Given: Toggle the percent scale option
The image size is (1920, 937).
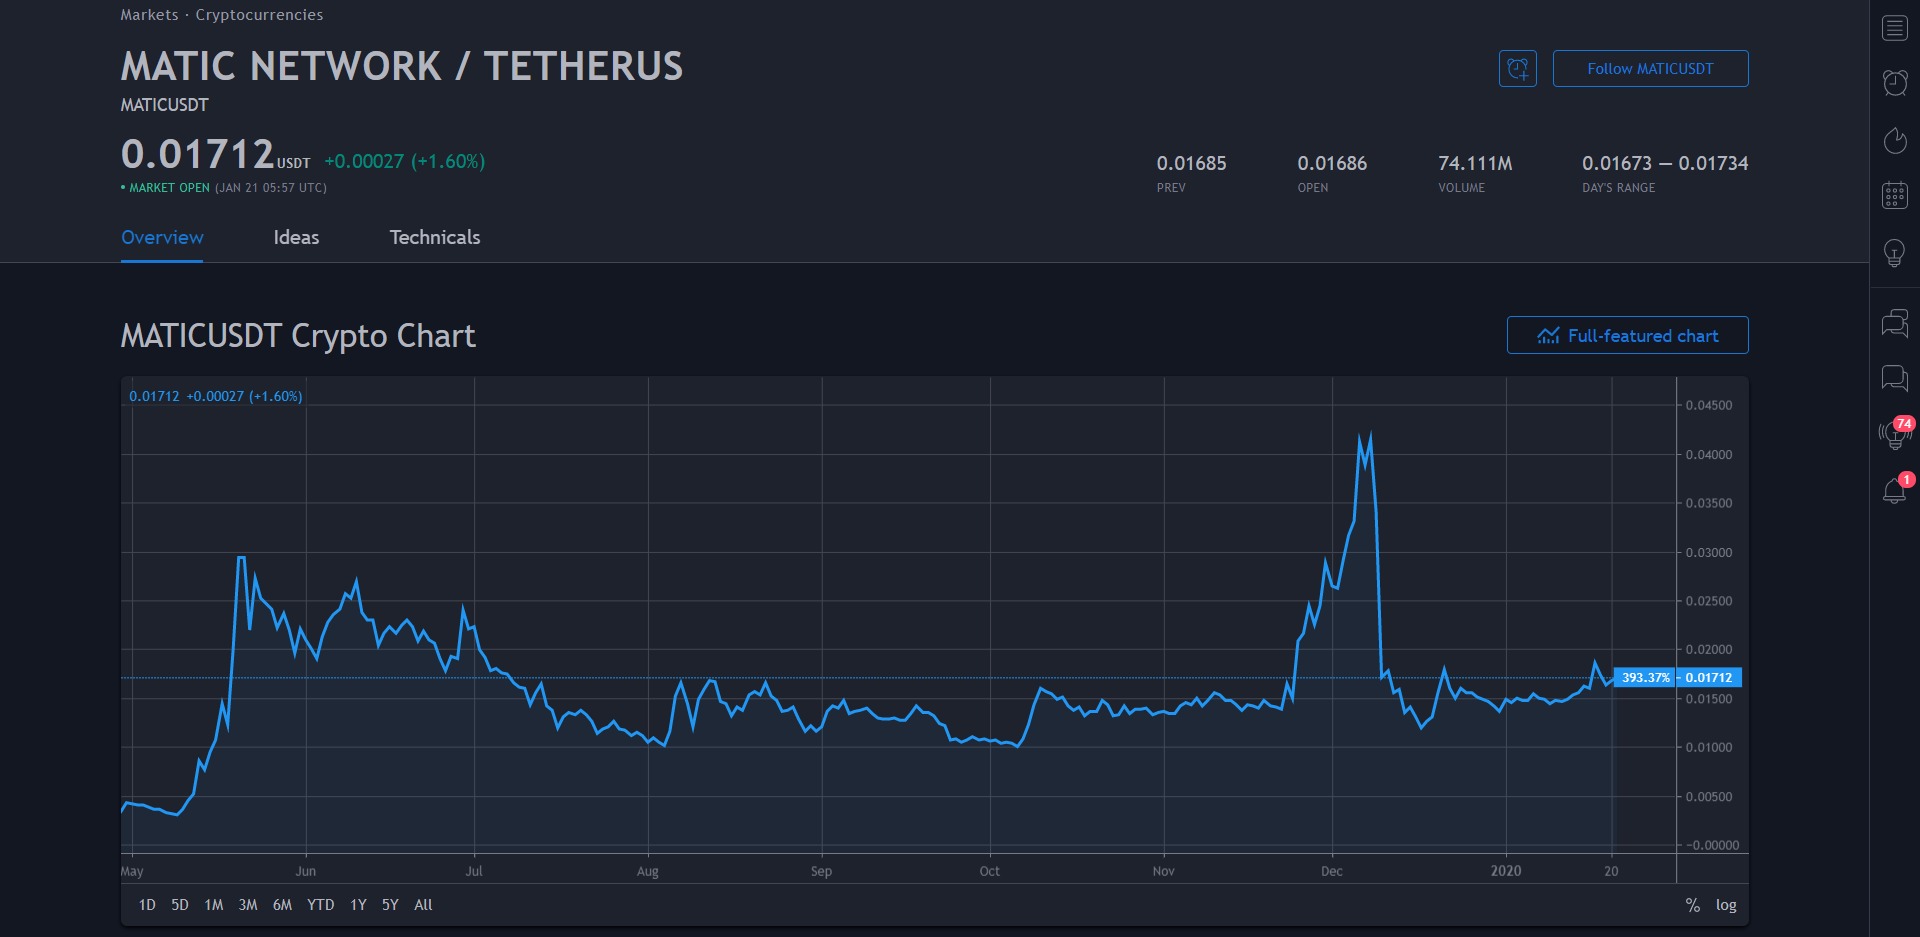Looking at the screenshot, I should [x=1692, y=905].
